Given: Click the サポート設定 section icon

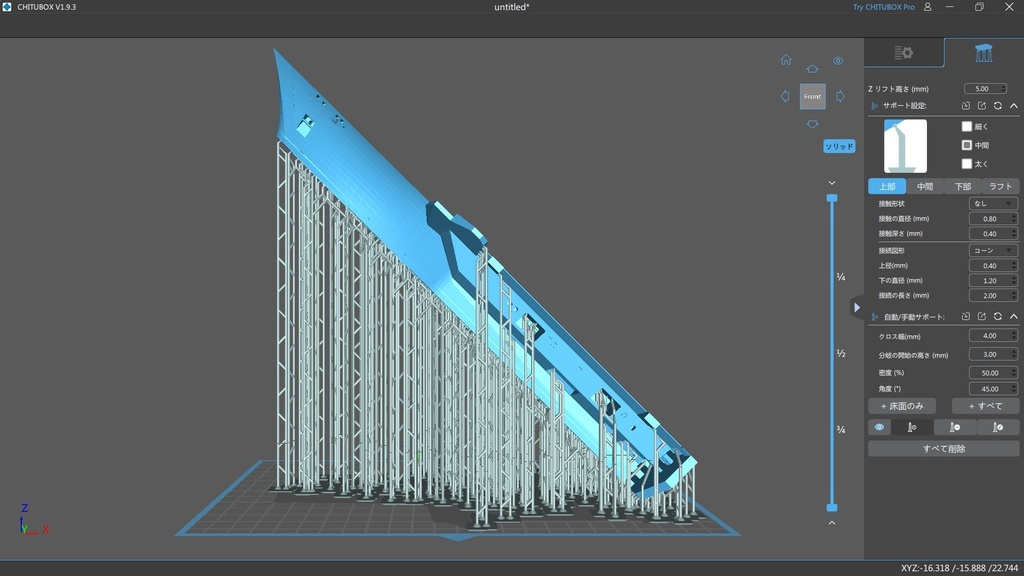Looking at the screenshot, I should [874, 106].
